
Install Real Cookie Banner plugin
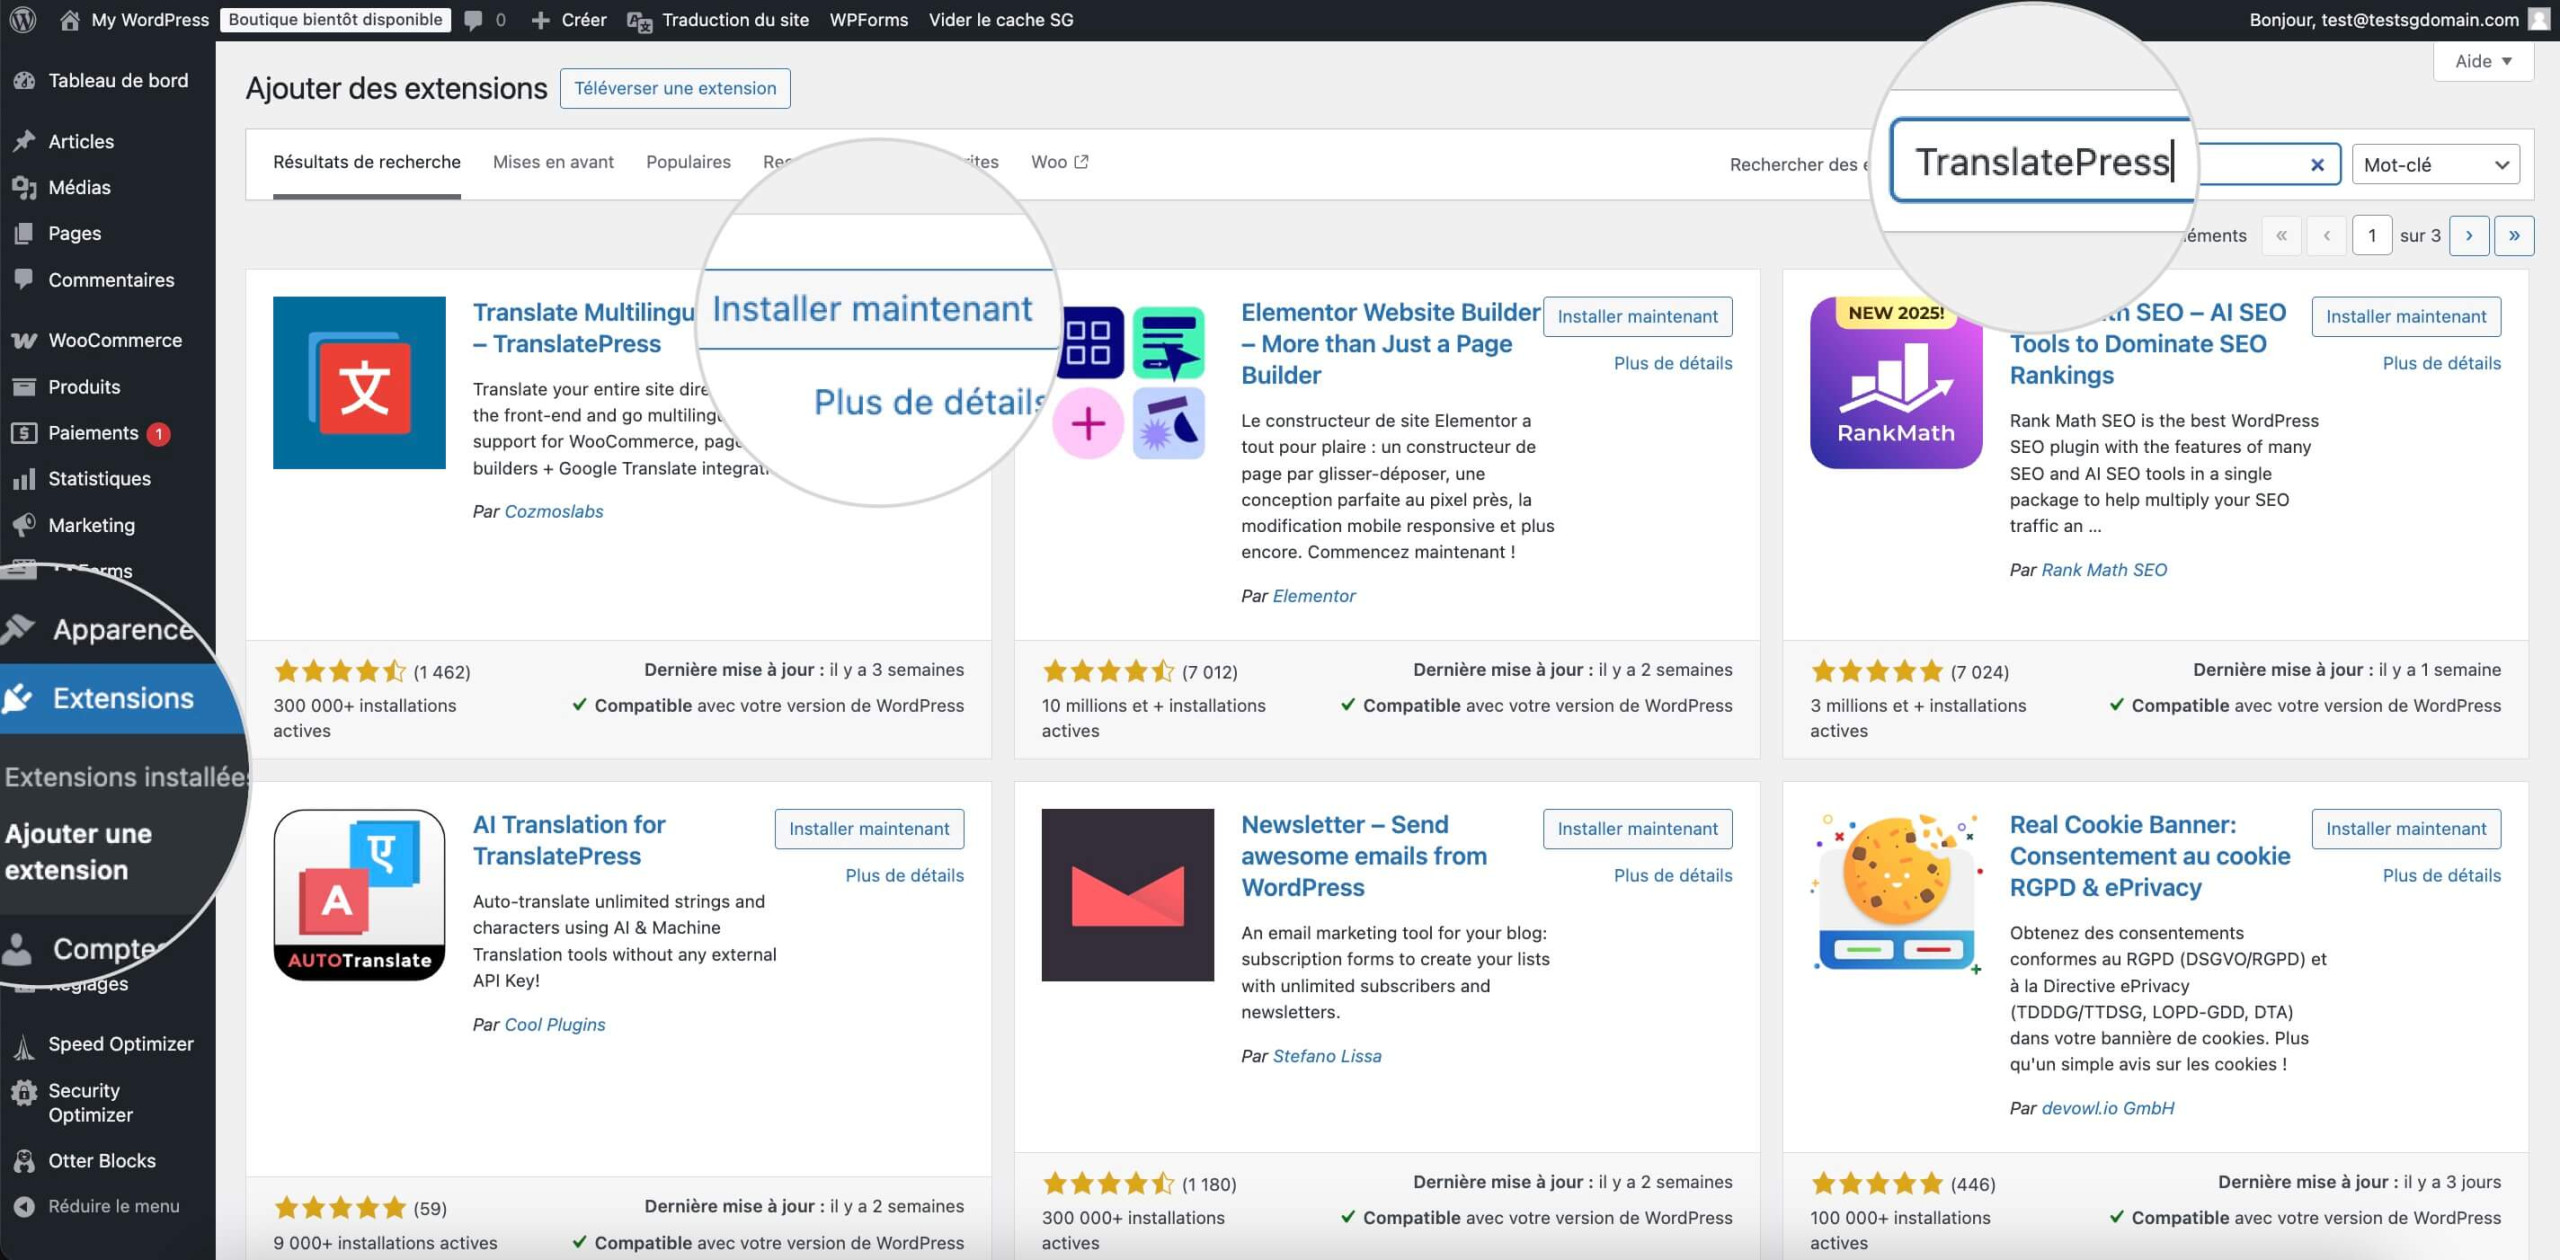(x=2405, y=829)
